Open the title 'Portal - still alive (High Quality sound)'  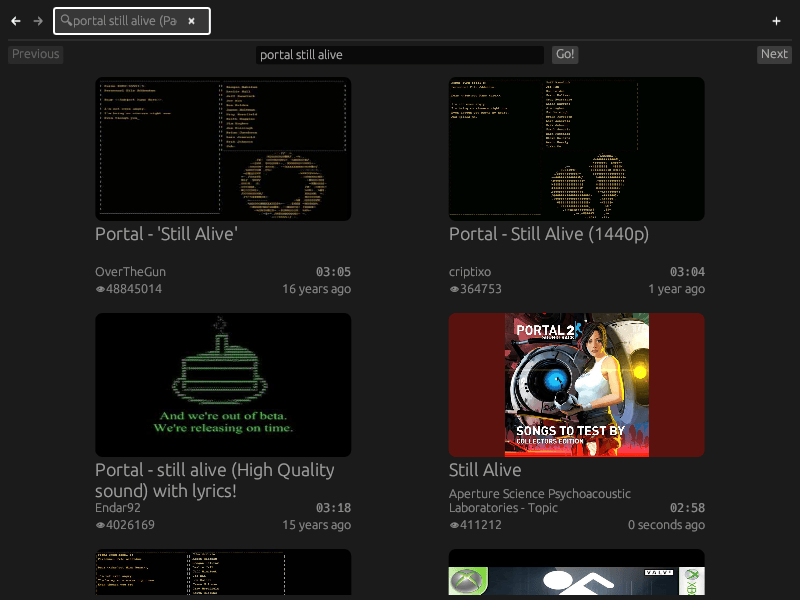[215, 480]
